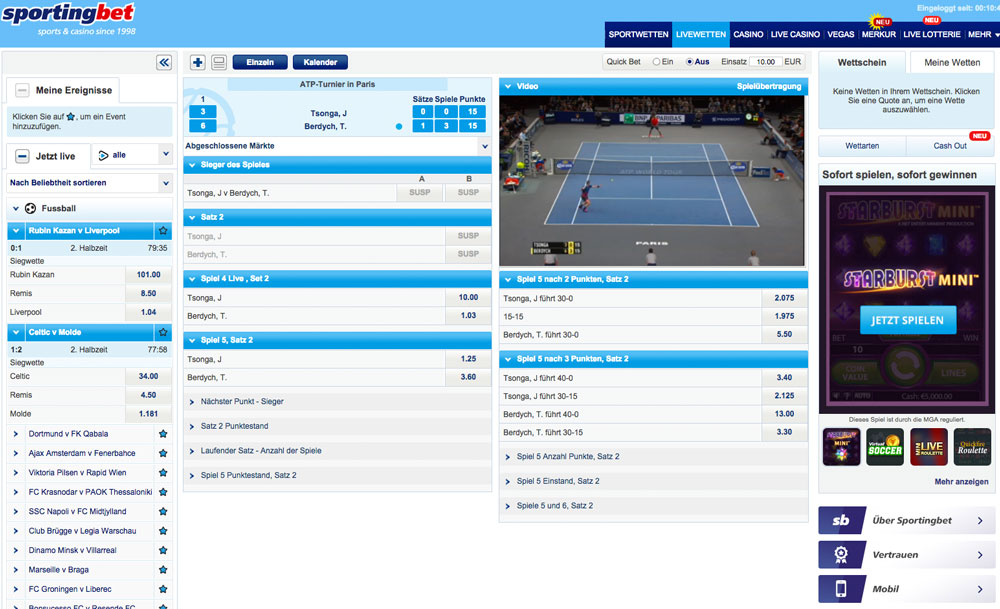Expand Spiele 5 und 6, Satz 2
This screenshot has height=609, width=1000.
coord(508,506)
